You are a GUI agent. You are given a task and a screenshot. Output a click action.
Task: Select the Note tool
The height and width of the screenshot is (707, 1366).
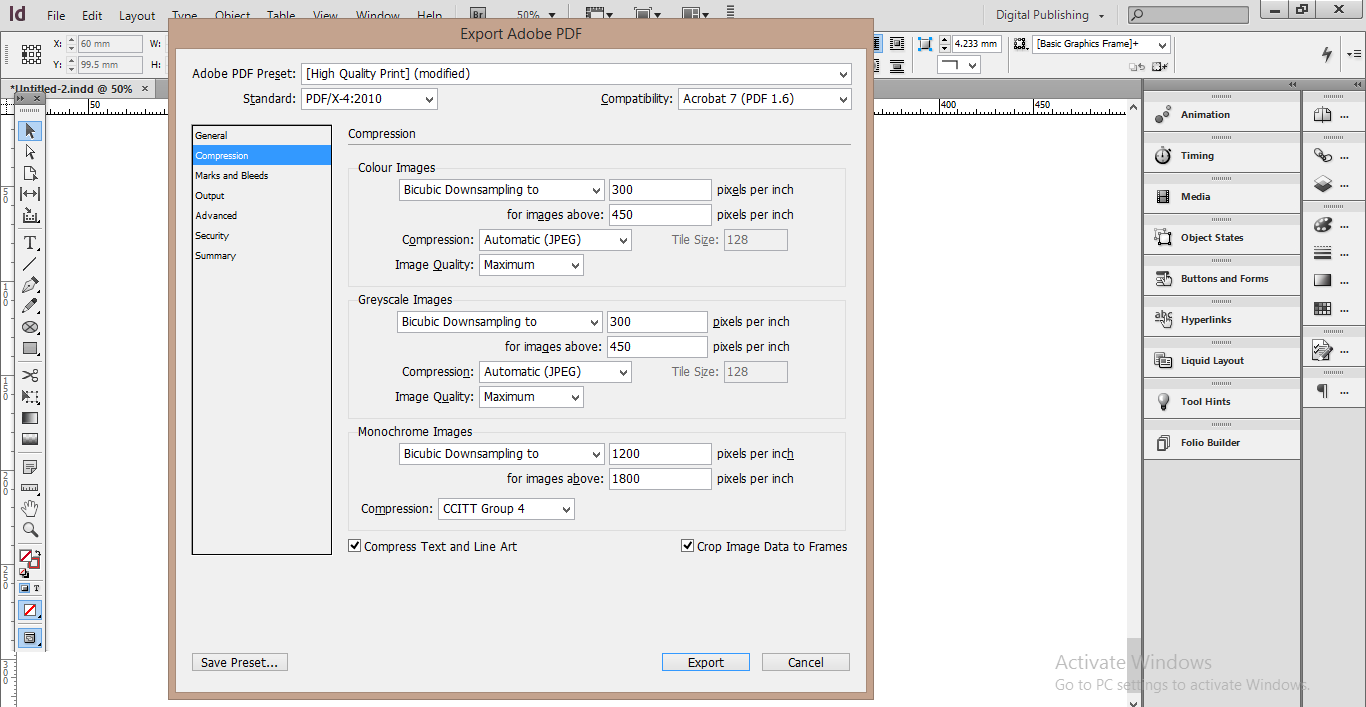(30, 467)
